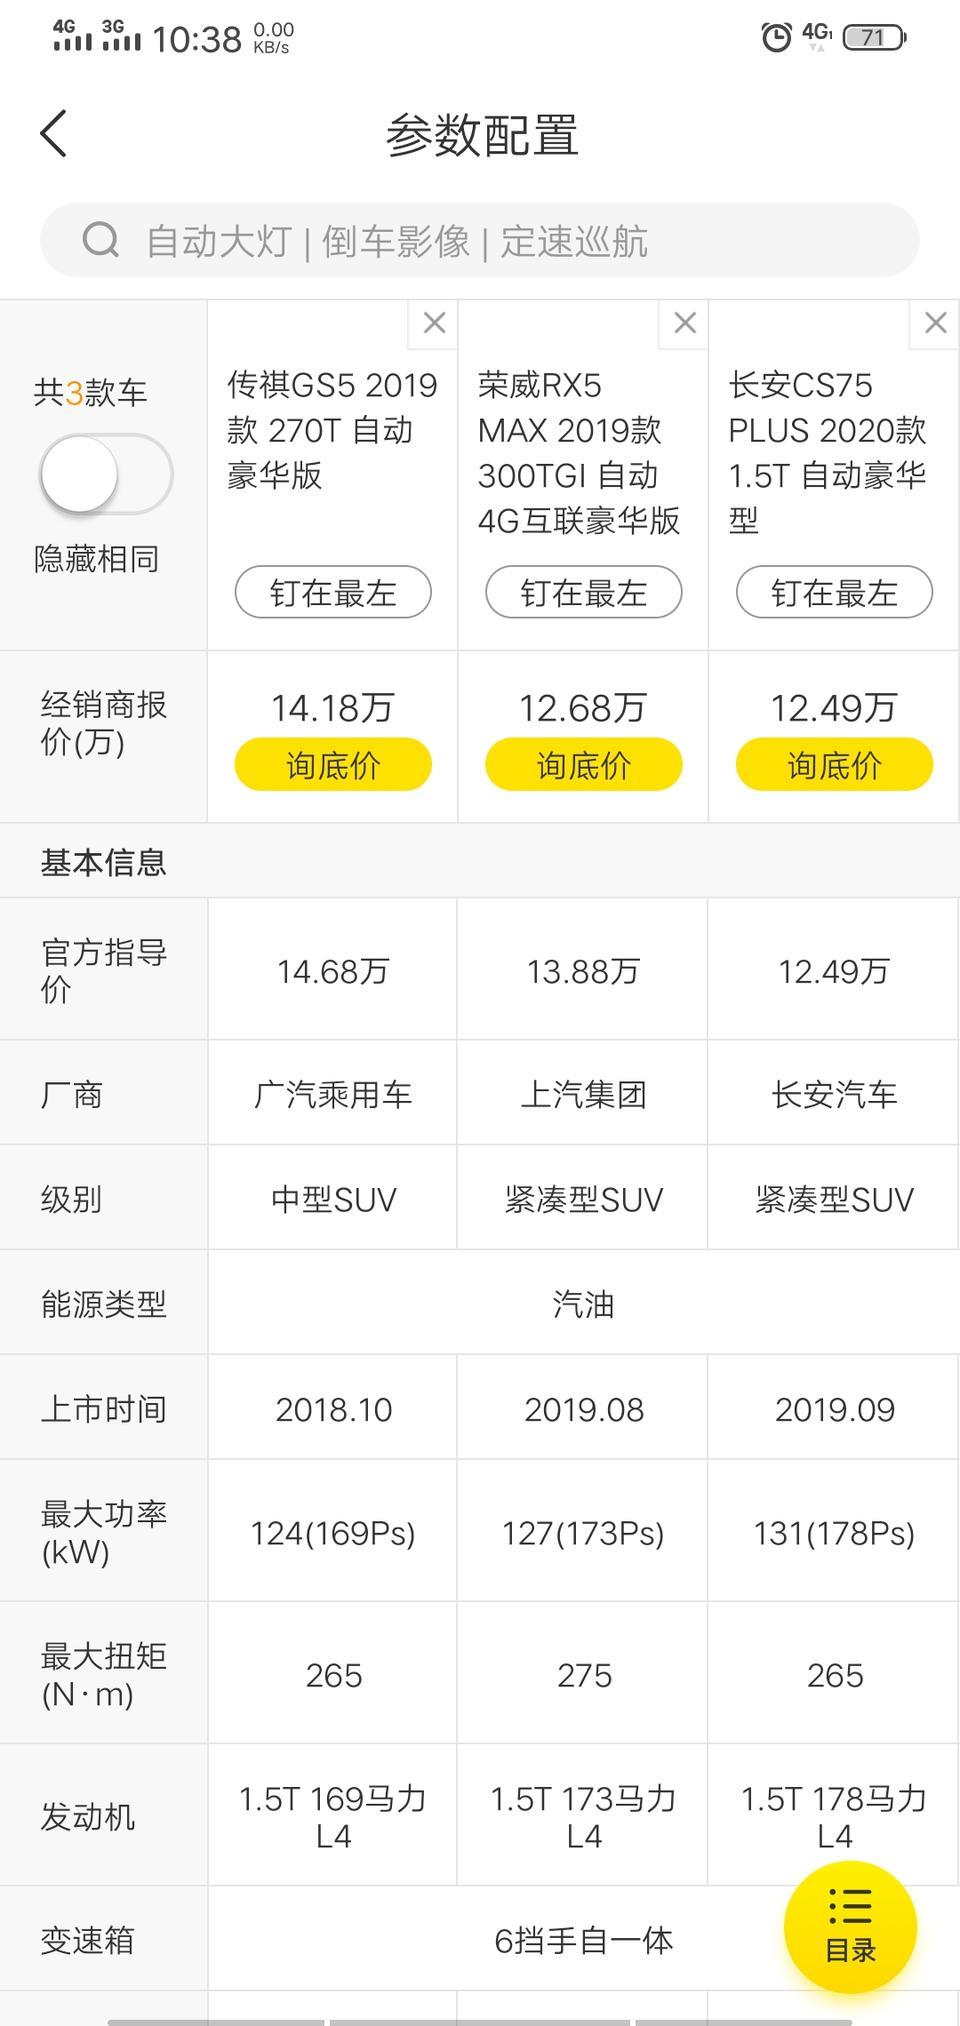The height and width of the screenshot is (2026, 960).
Task: Tap the 经销商报价(万) row label
Action: coord(103,723)
